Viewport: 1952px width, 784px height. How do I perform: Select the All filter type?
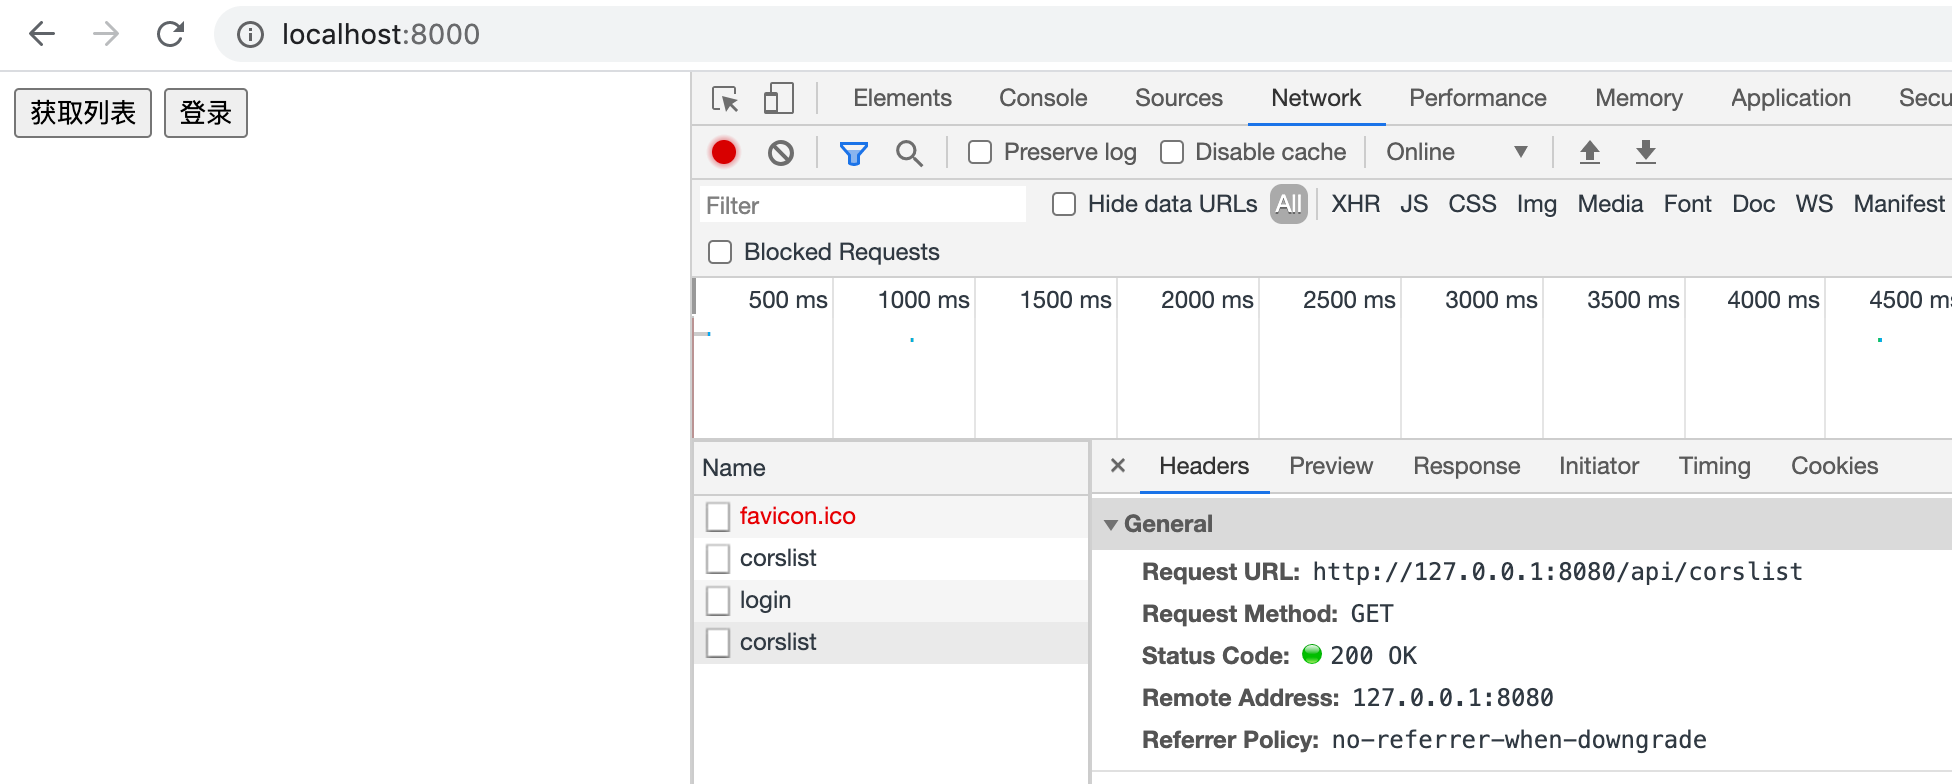1289,204
